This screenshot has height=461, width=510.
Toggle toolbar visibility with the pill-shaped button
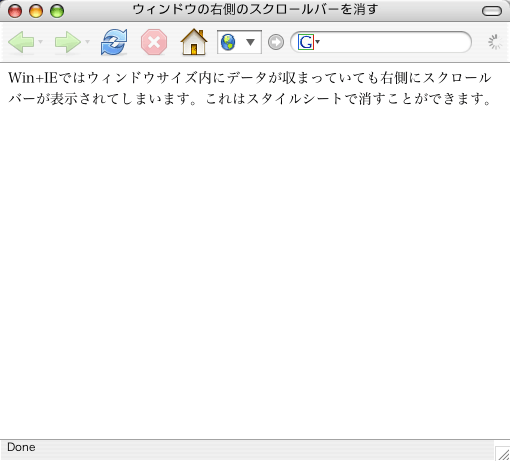coord(492,11)
